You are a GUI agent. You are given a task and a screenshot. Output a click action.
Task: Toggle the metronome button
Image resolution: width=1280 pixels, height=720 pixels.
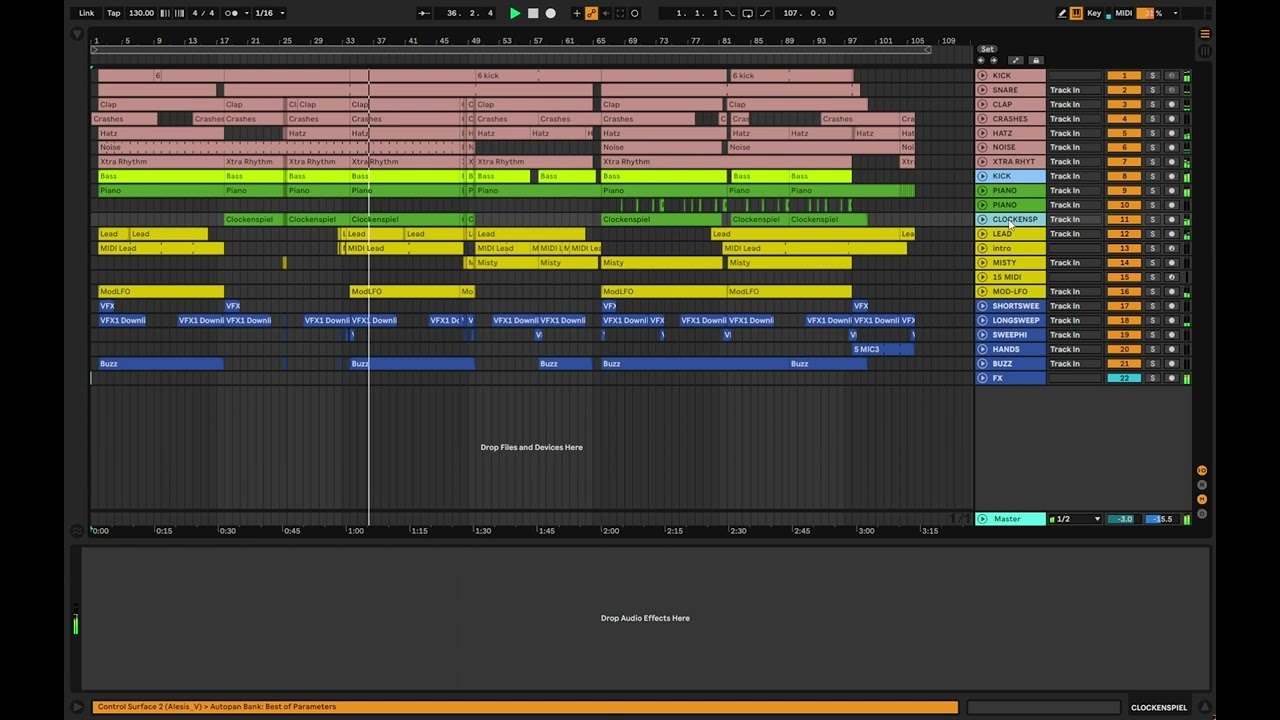point(233,13)
